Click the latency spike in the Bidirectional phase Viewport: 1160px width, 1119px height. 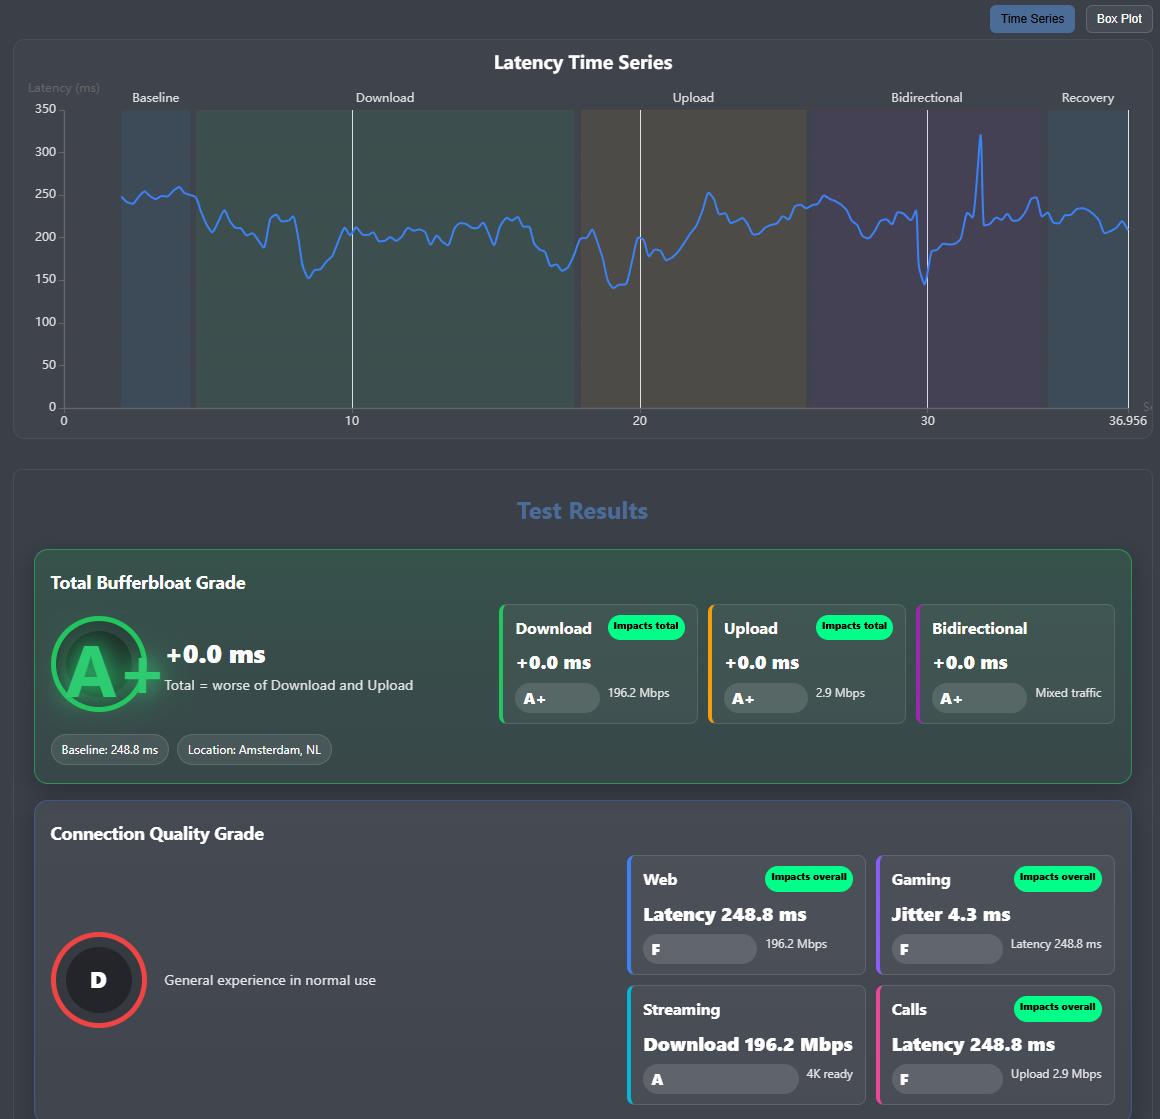tap(980, 138)
